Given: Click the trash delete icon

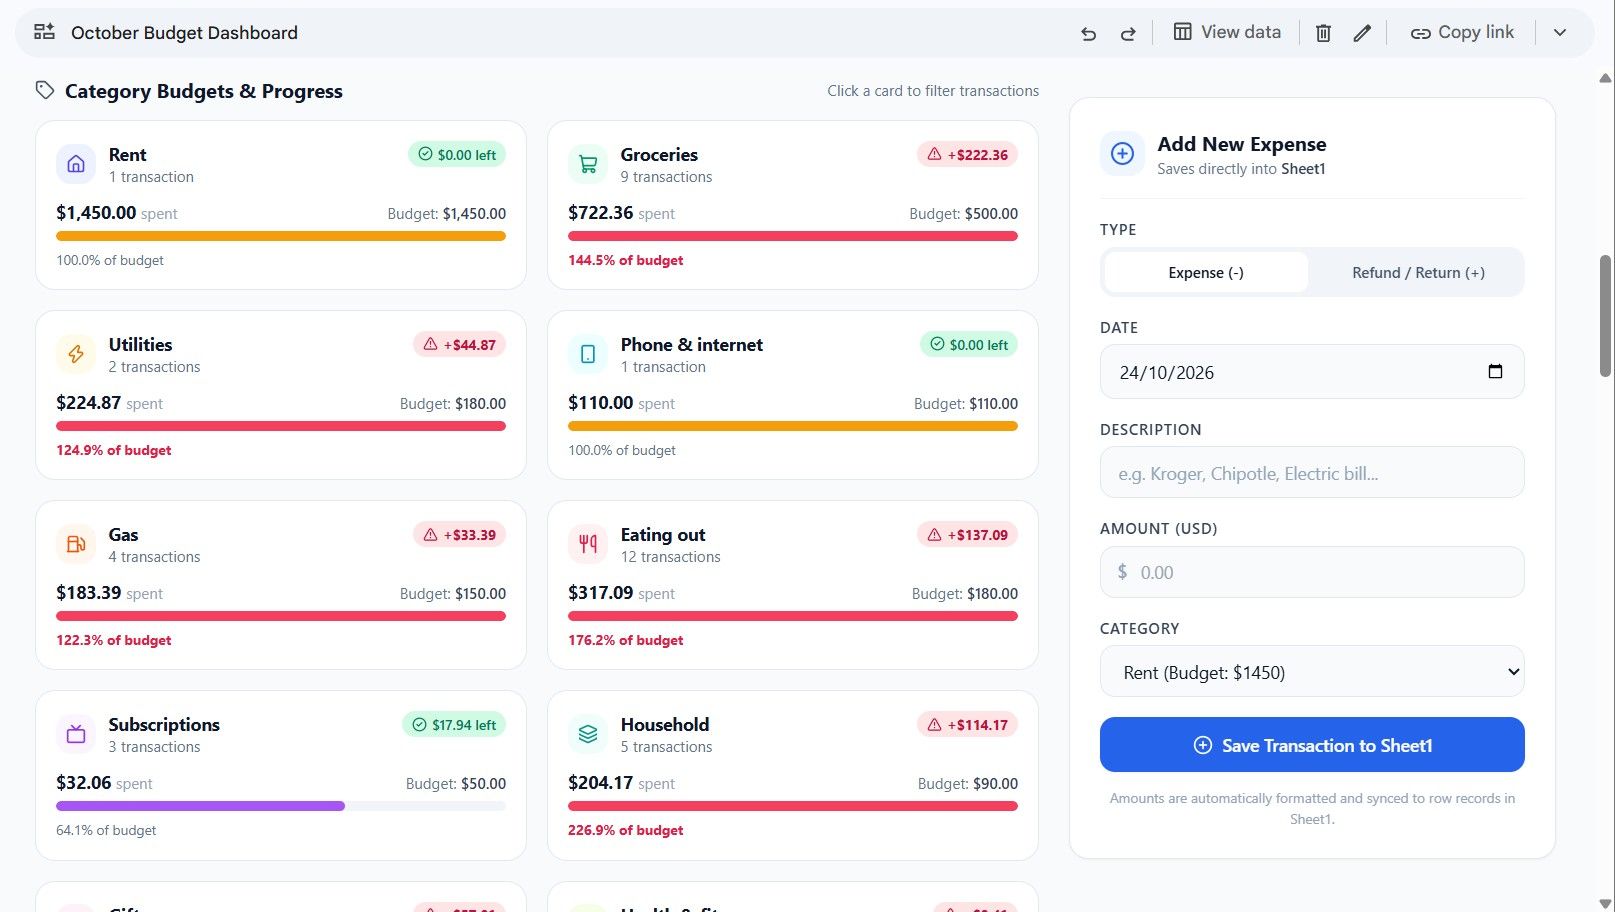Looking at the screenshot, I should click(x=1323, y=33).
